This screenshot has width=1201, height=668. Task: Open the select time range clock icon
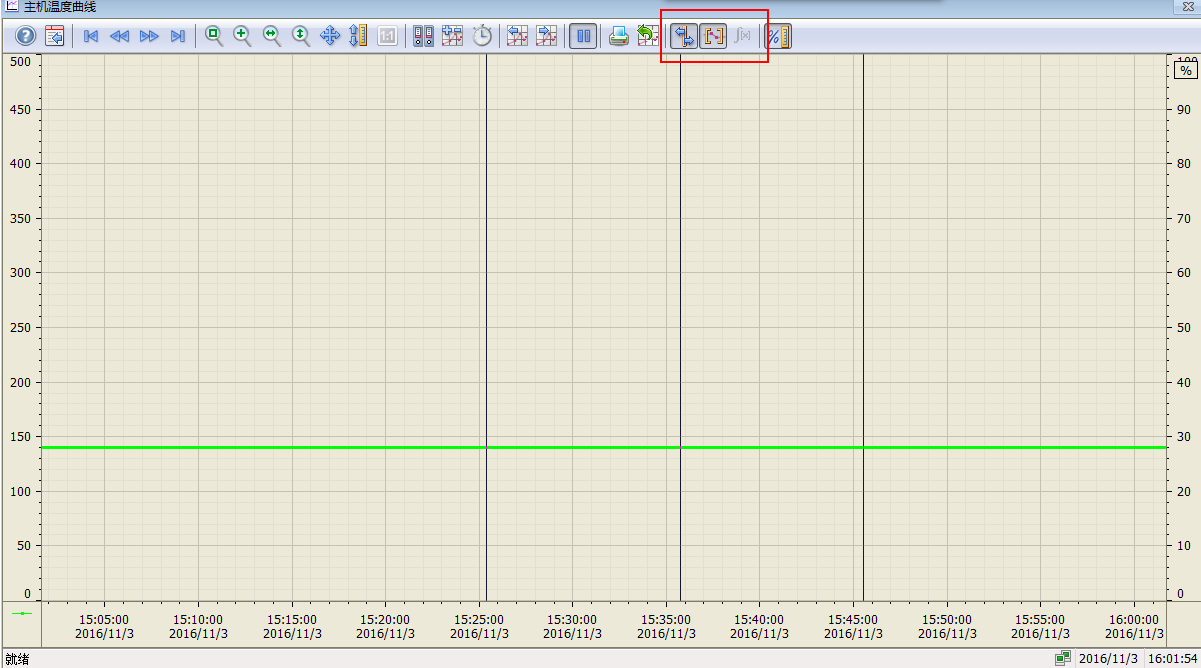coord(482,37)
